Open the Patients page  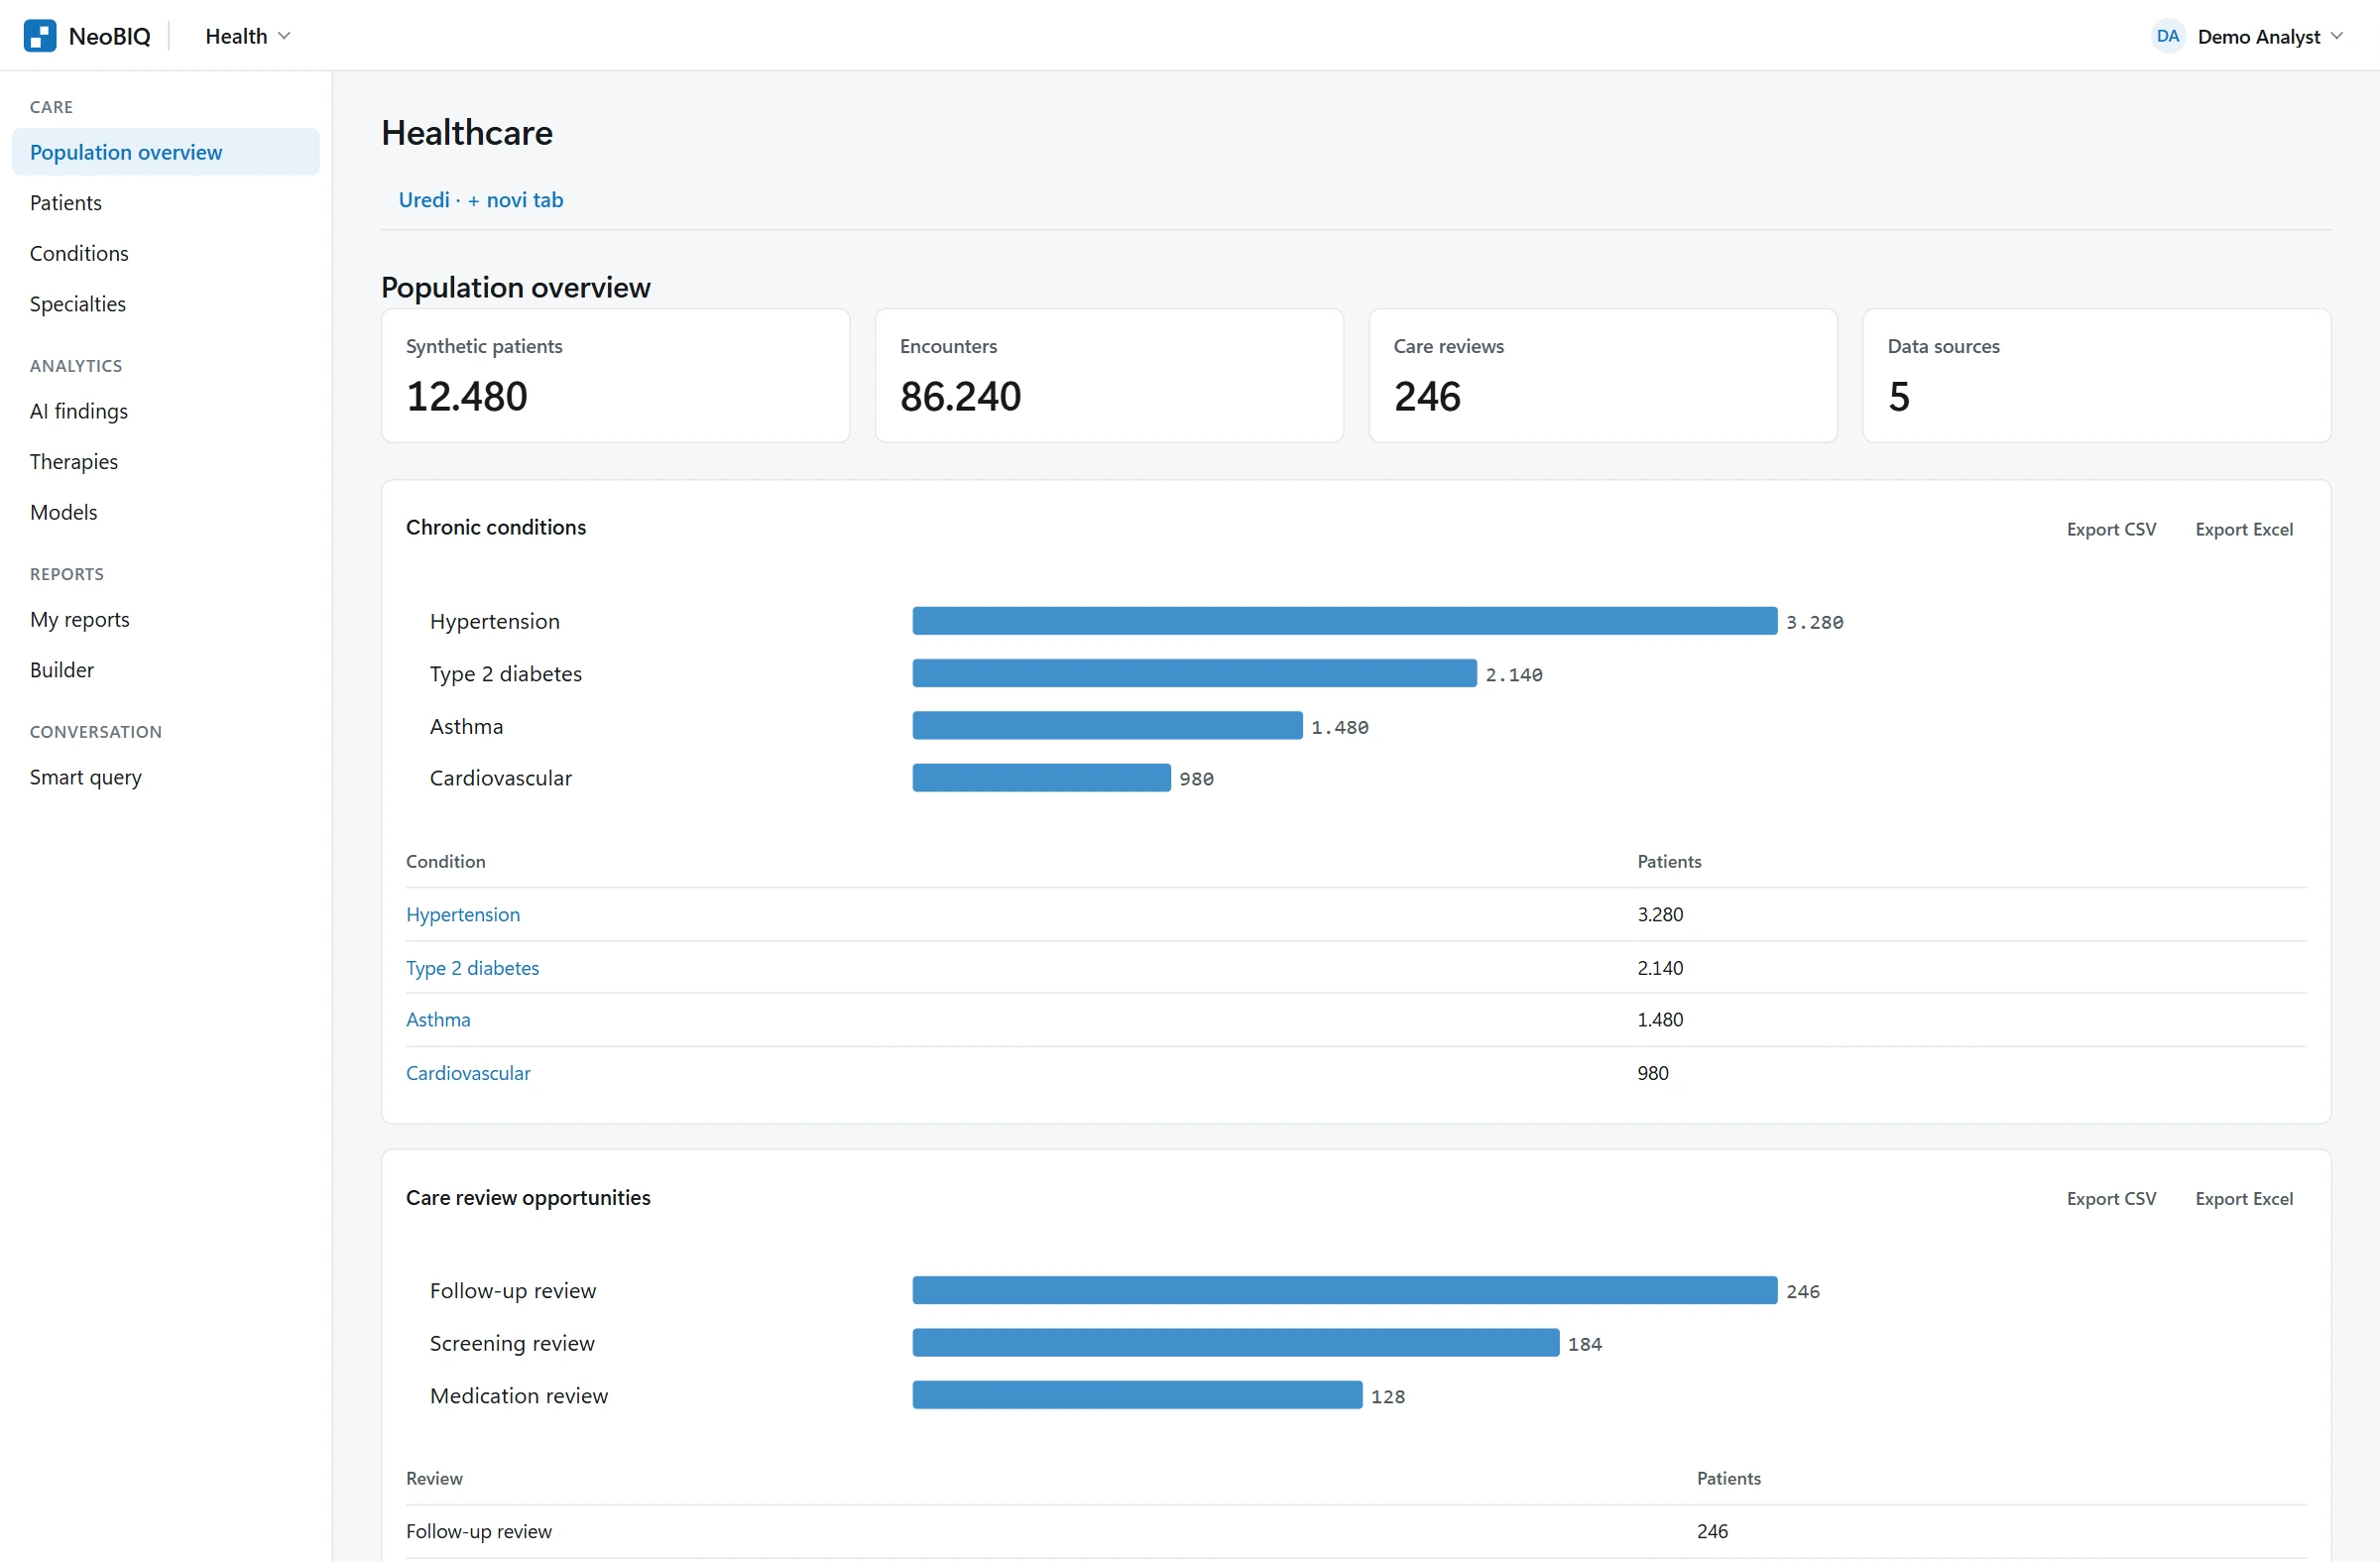66,203
